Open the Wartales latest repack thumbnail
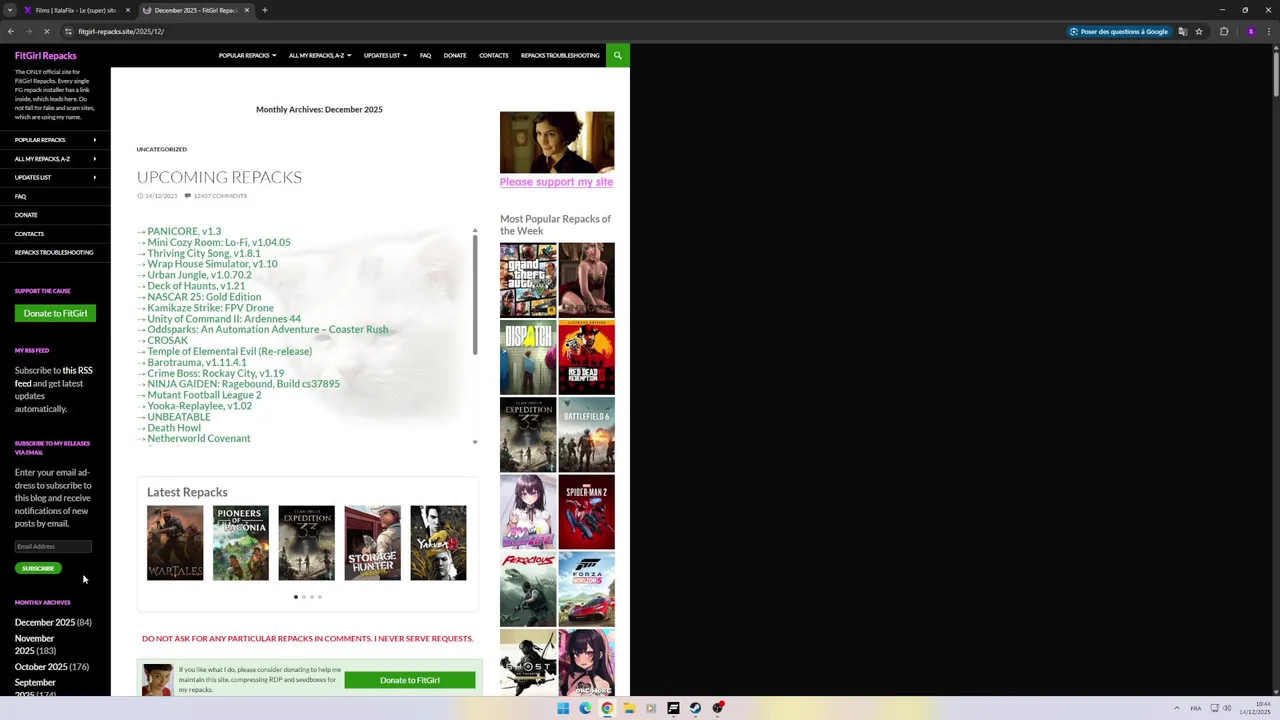The width and height of the screenshot is (1280, 720). pos(175,543)
